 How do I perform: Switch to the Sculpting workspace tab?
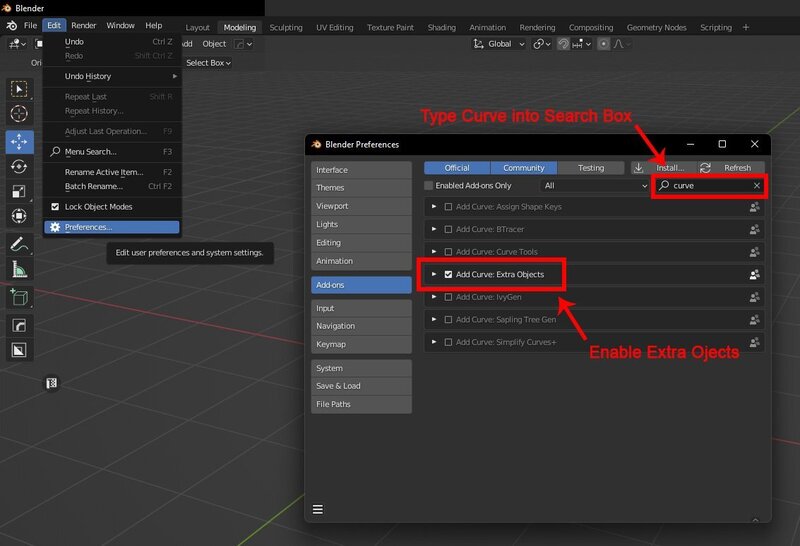coord(285,27)
